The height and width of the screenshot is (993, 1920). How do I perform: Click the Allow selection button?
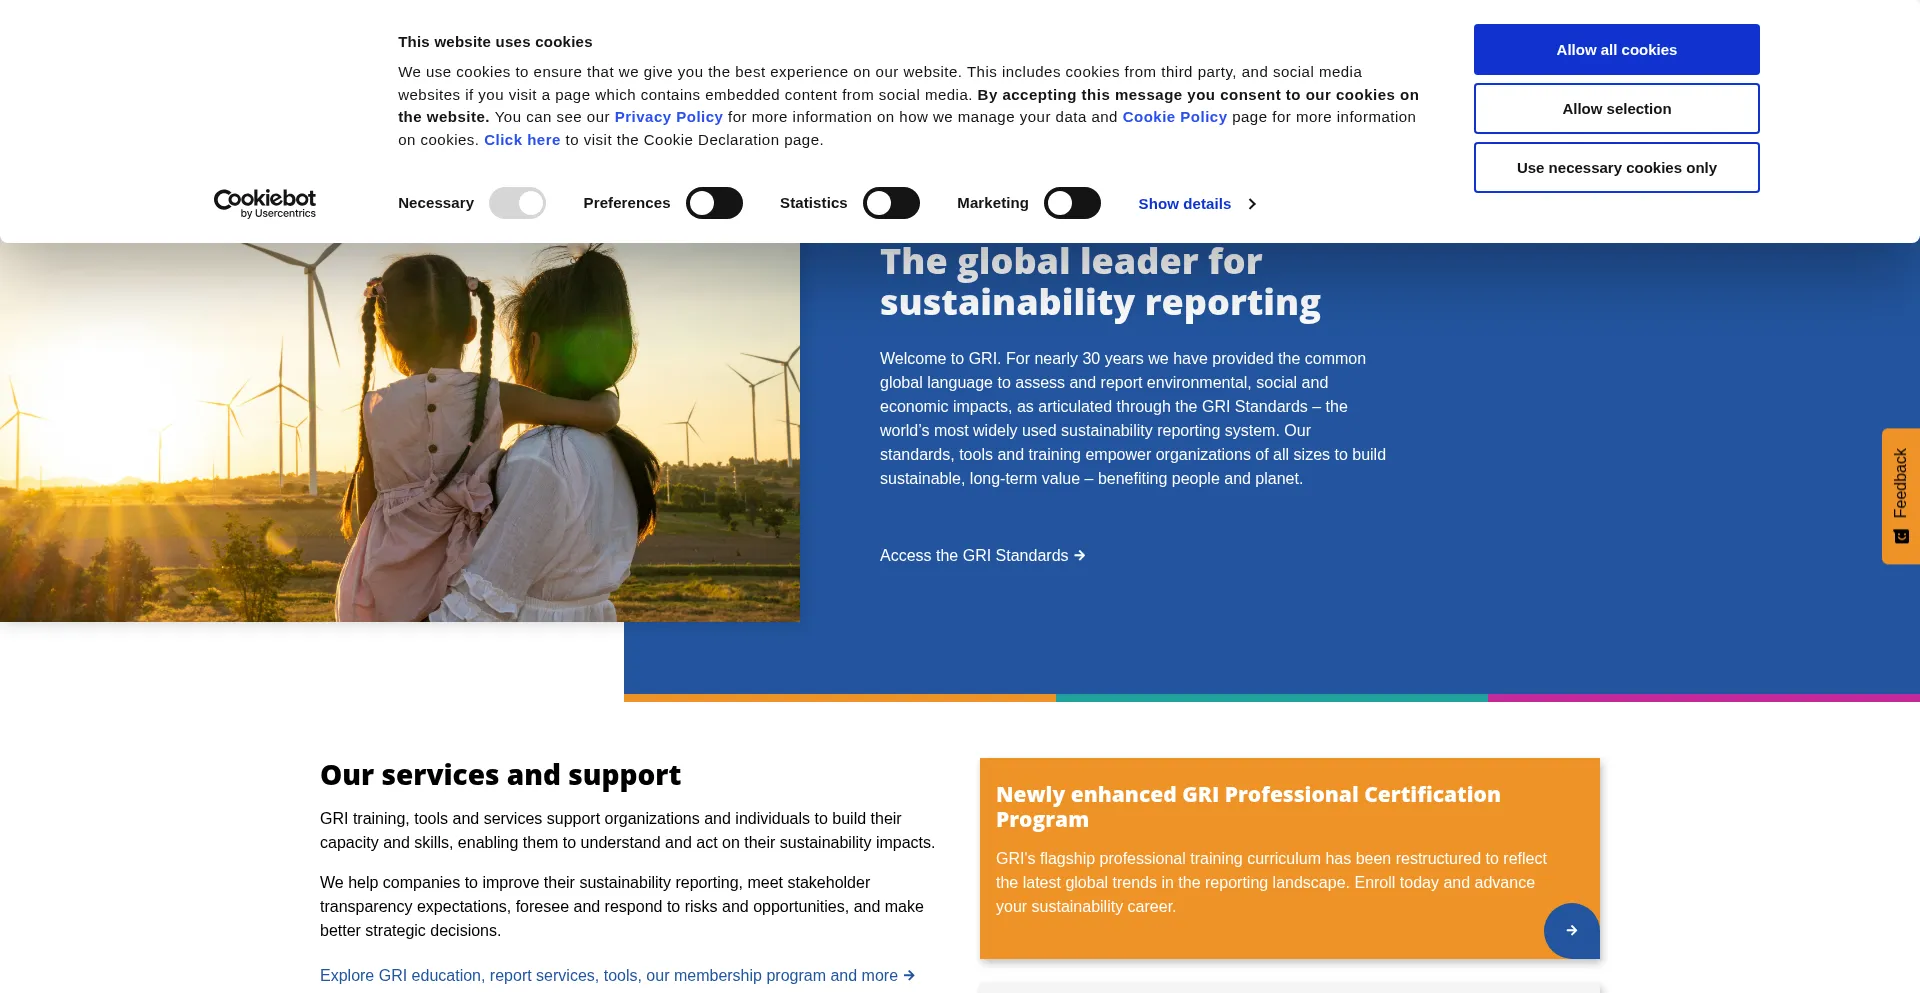[x=1616, y=109]
